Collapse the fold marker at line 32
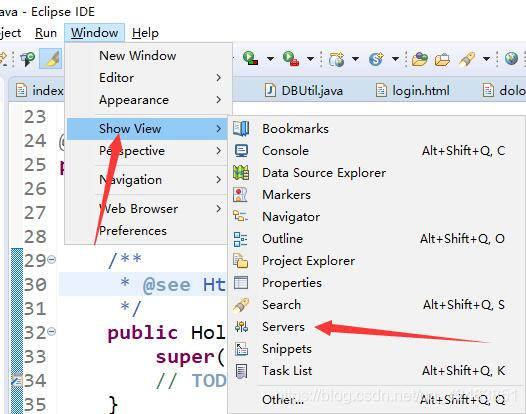 [52, 331]
